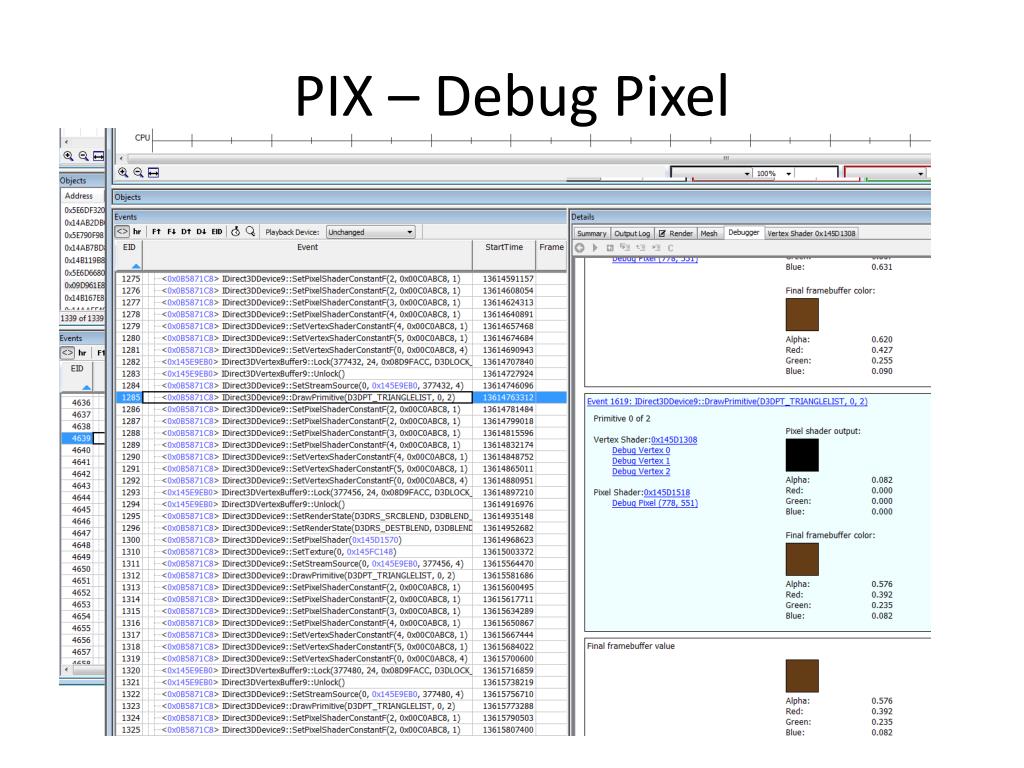Viewport: 1024px width, 768px height.
Task: Click the debugger step icon after the break icon
Action: tap(625, 248)
